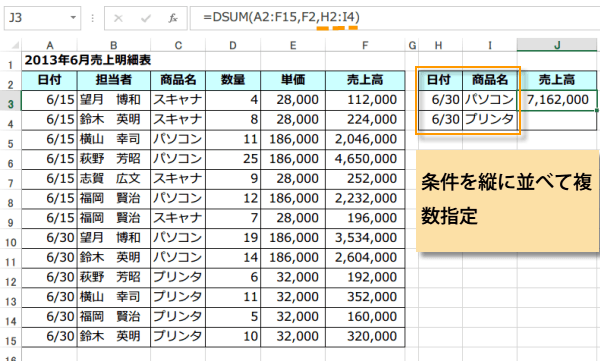Click the 日付 header in cell A2
The image size is (600, 361).
pos(50,80)
